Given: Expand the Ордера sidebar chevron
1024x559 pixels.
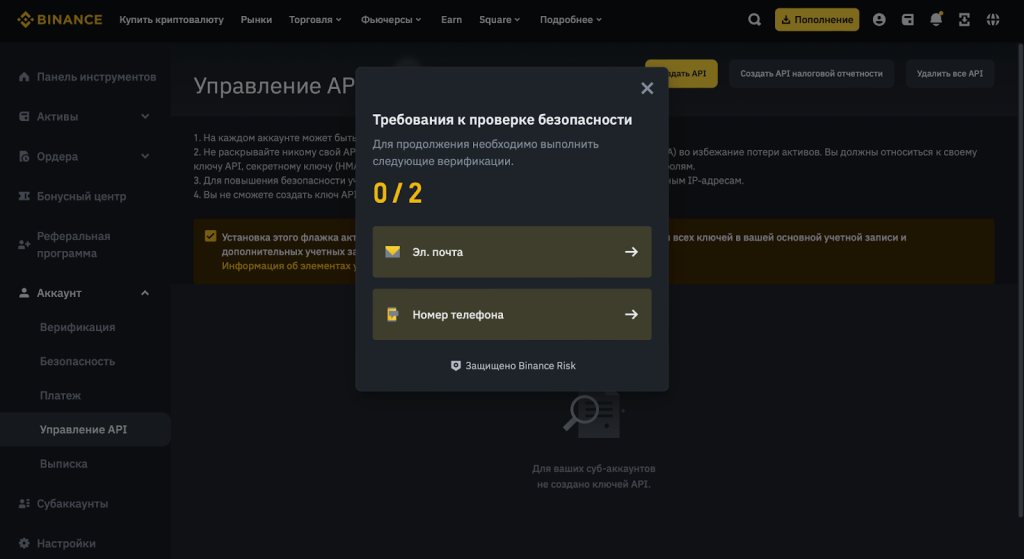Looking at the screenshot, I should [145, 156].
